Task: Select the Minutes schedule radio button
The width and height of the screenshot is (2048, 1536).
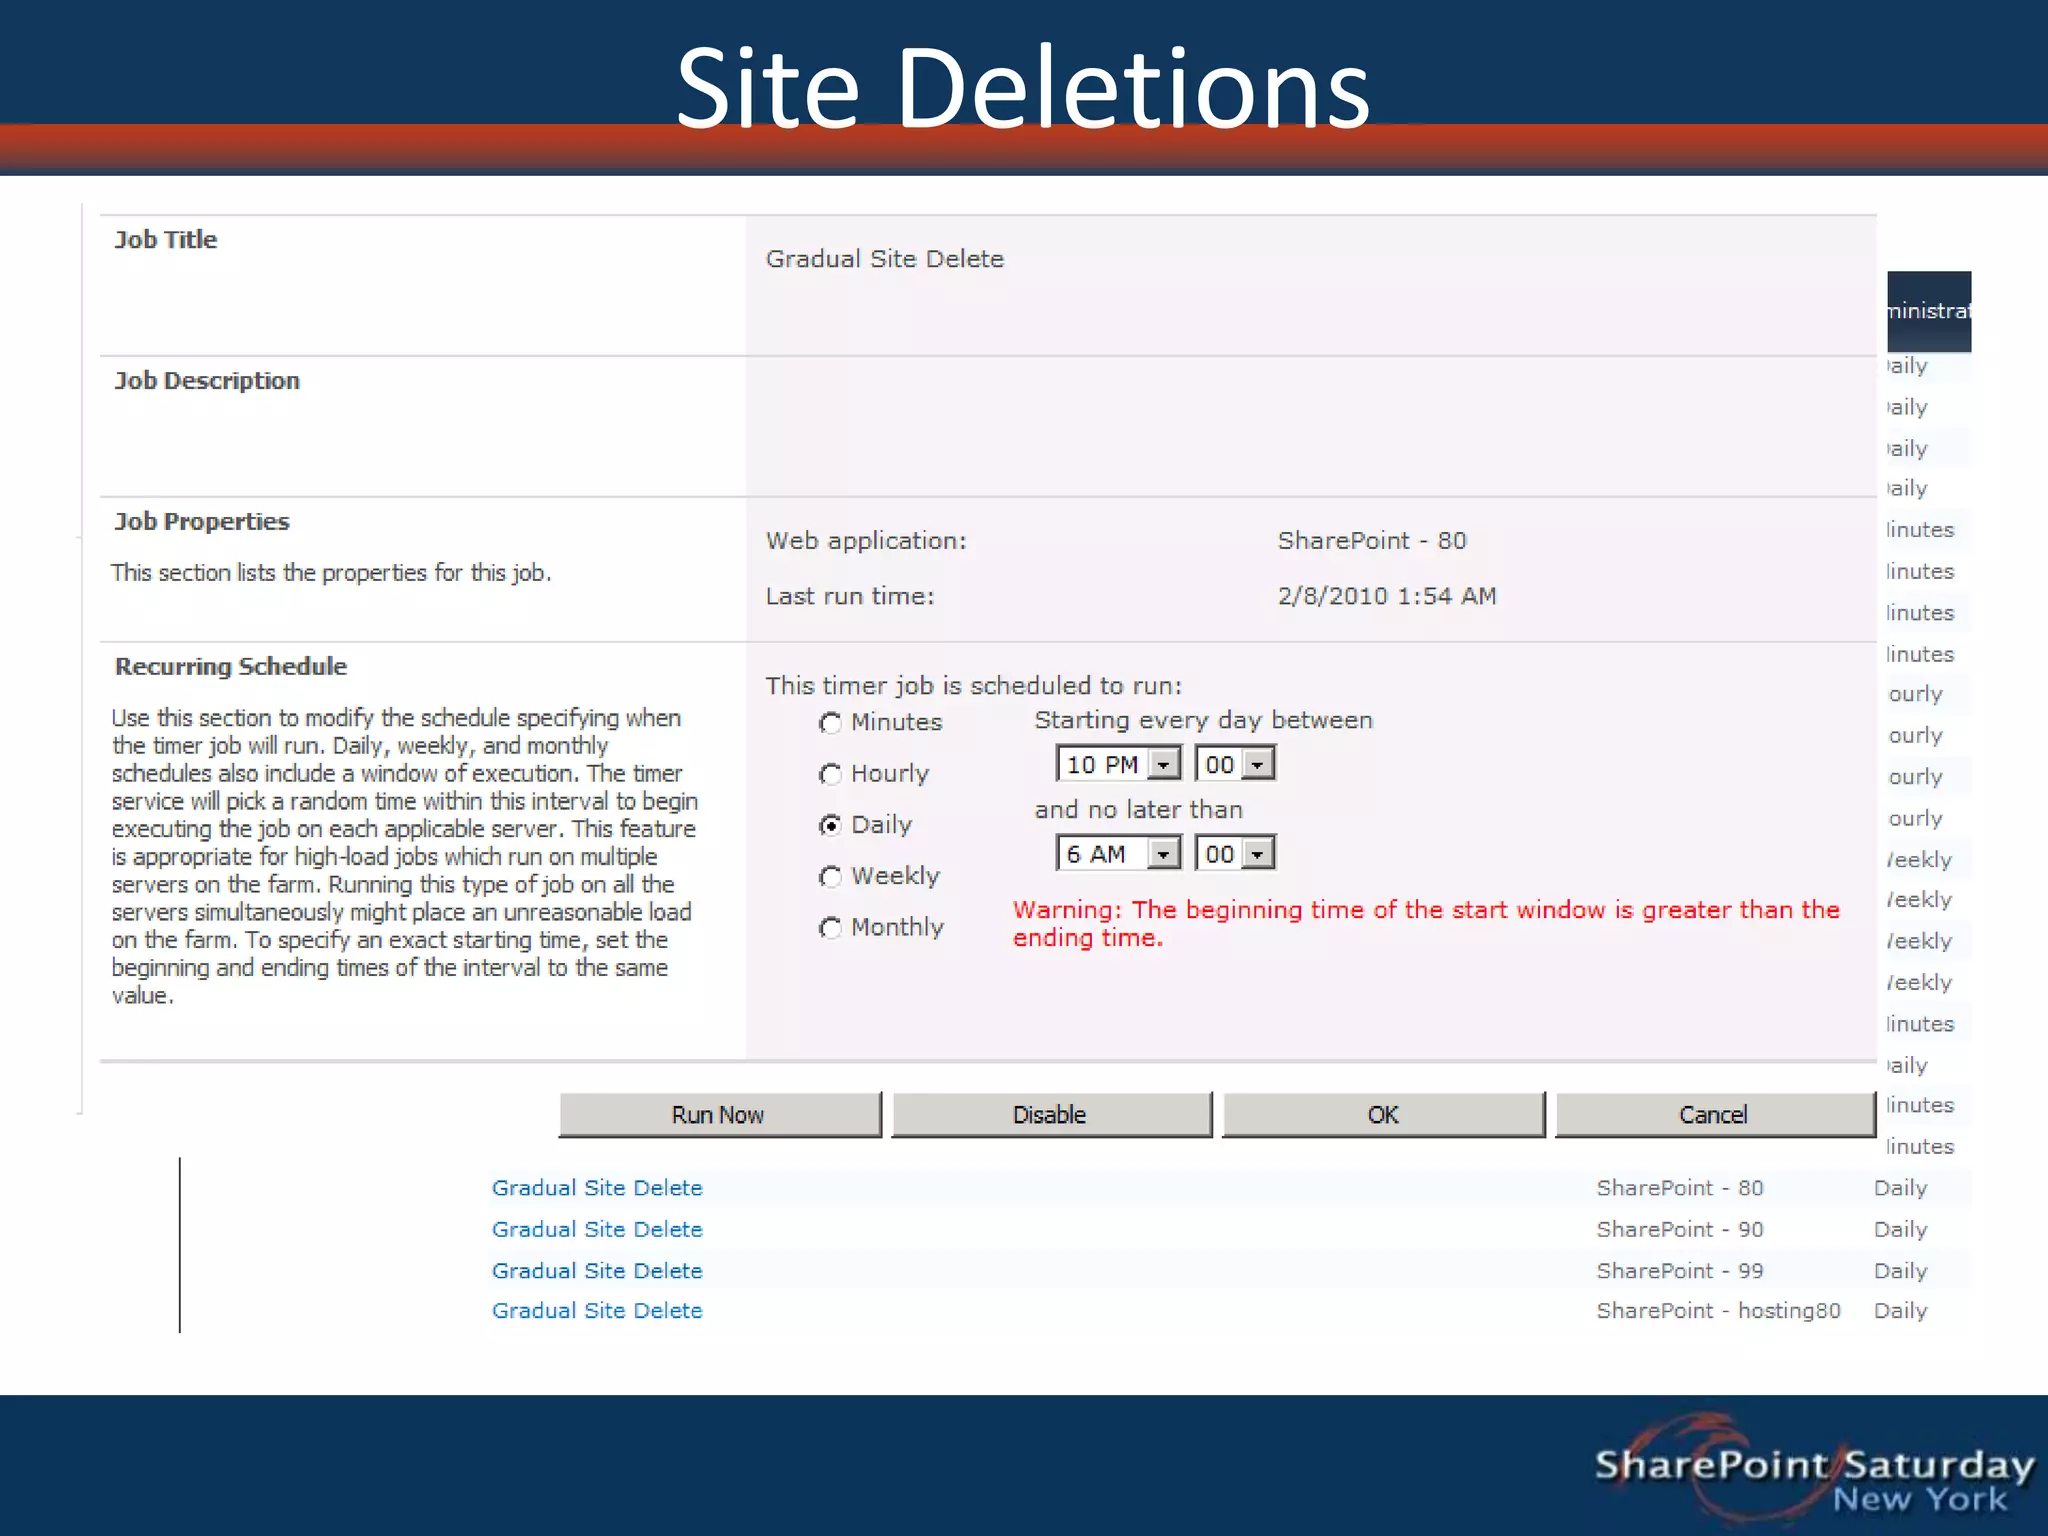Action: (830, 723)
